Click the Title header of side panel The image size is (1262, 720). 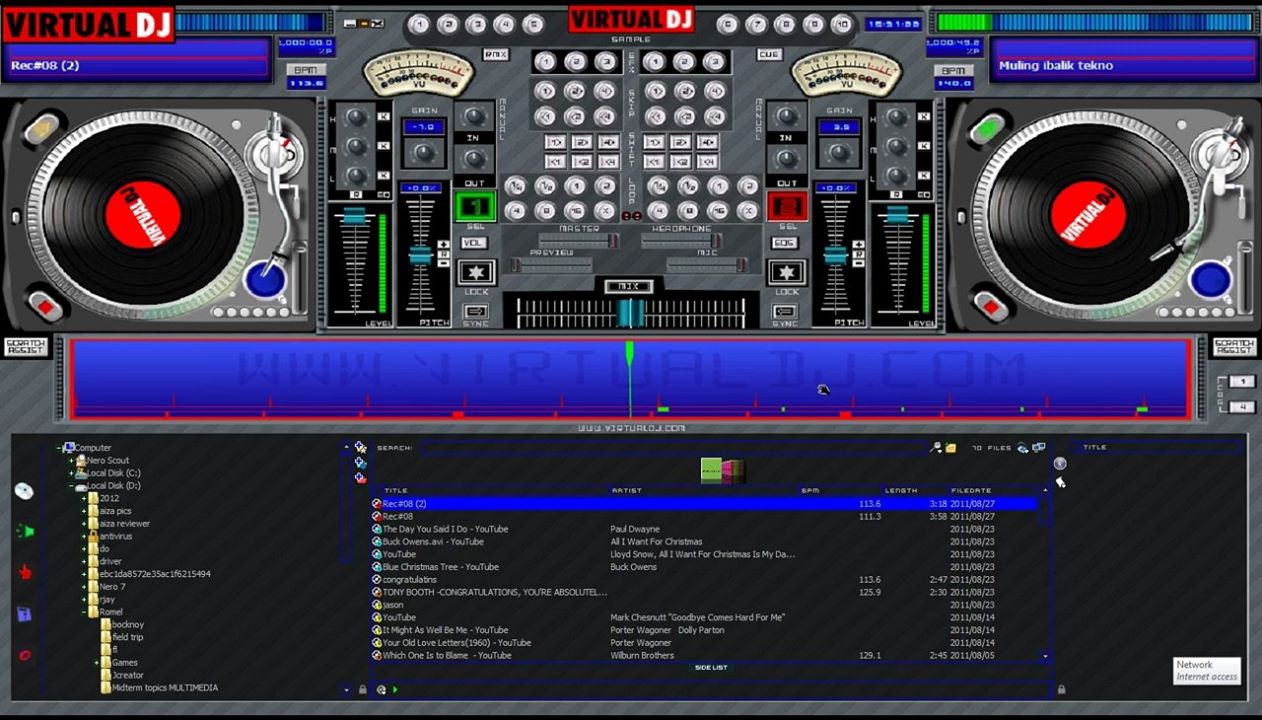pyautogui.click(x=1095, y=448)
